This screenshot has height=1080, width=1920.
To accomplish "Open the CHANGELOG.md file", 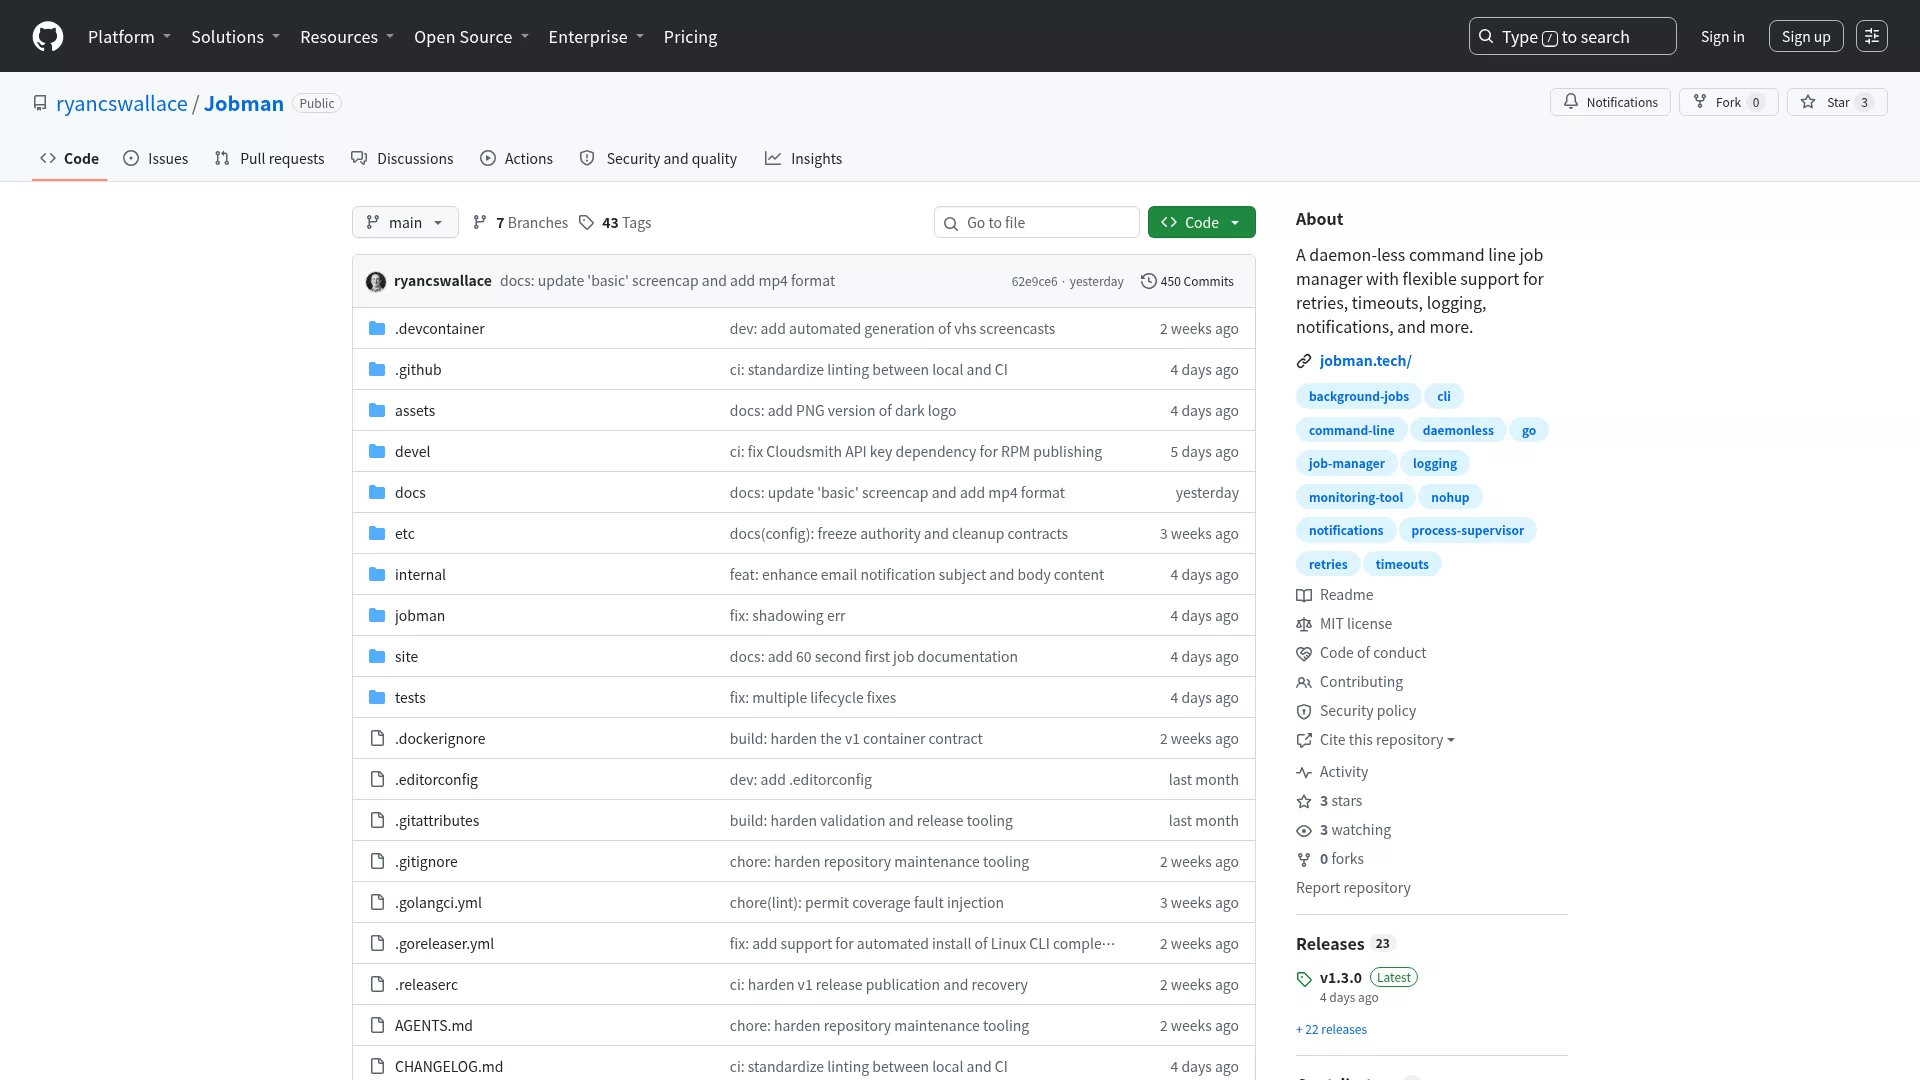I will pyautogui.click(x=448, y=1067).
